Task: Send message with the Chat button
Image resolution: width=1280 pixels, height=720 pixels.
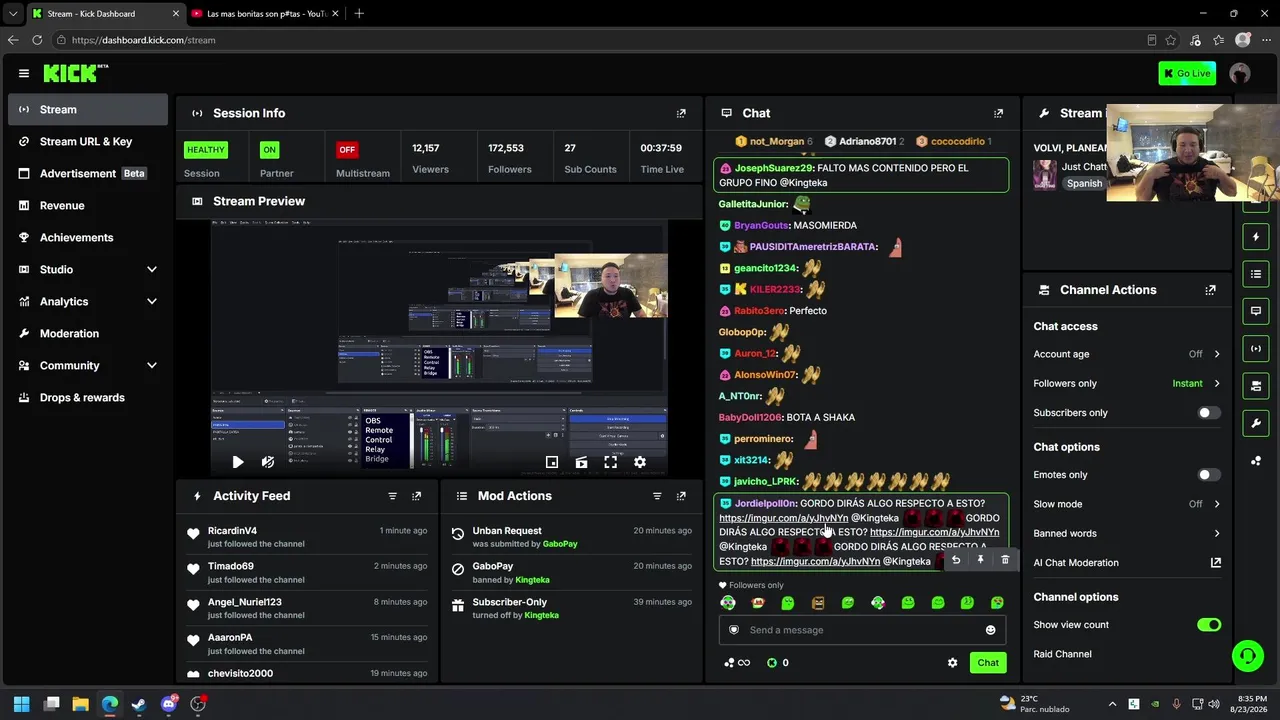Action: click(x=988, y=663)
